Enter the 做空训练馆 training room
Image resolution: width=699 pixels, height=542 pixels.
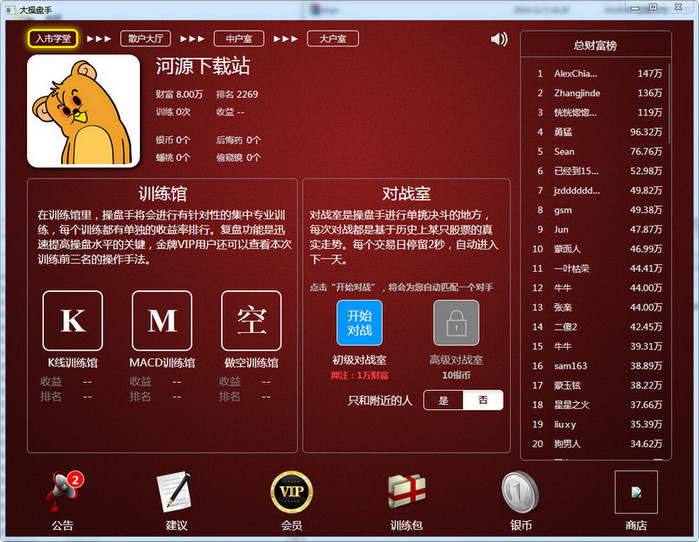[251, 321]
